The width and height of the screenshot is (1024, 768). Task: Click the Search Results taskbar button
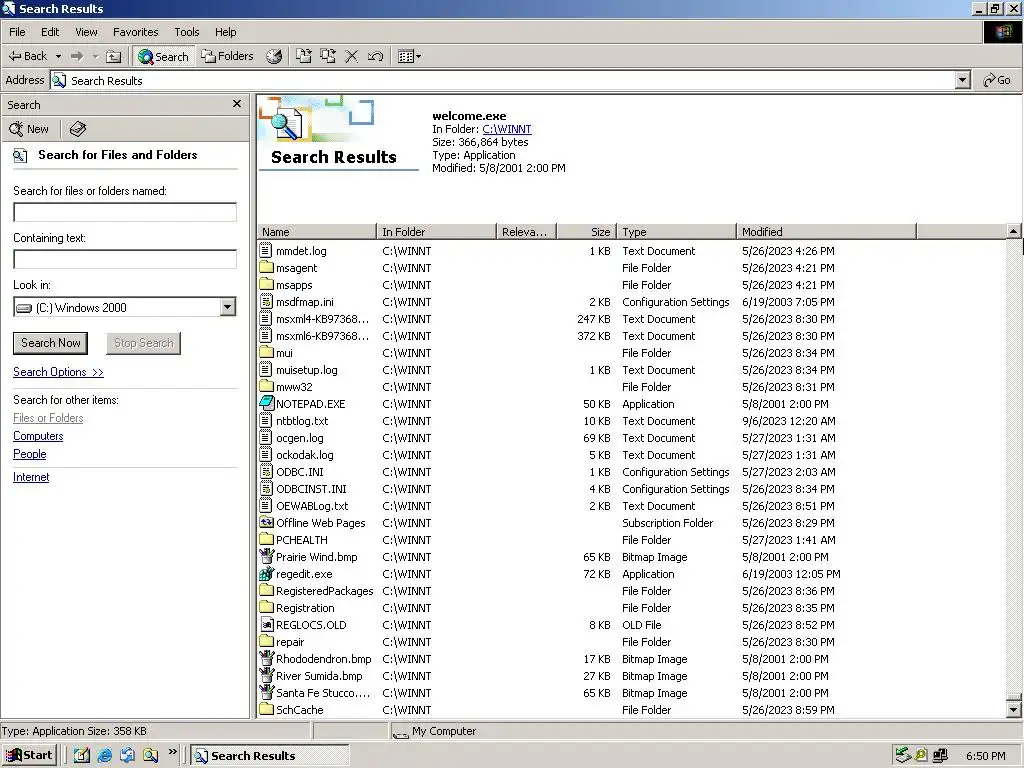click(270, 756)
